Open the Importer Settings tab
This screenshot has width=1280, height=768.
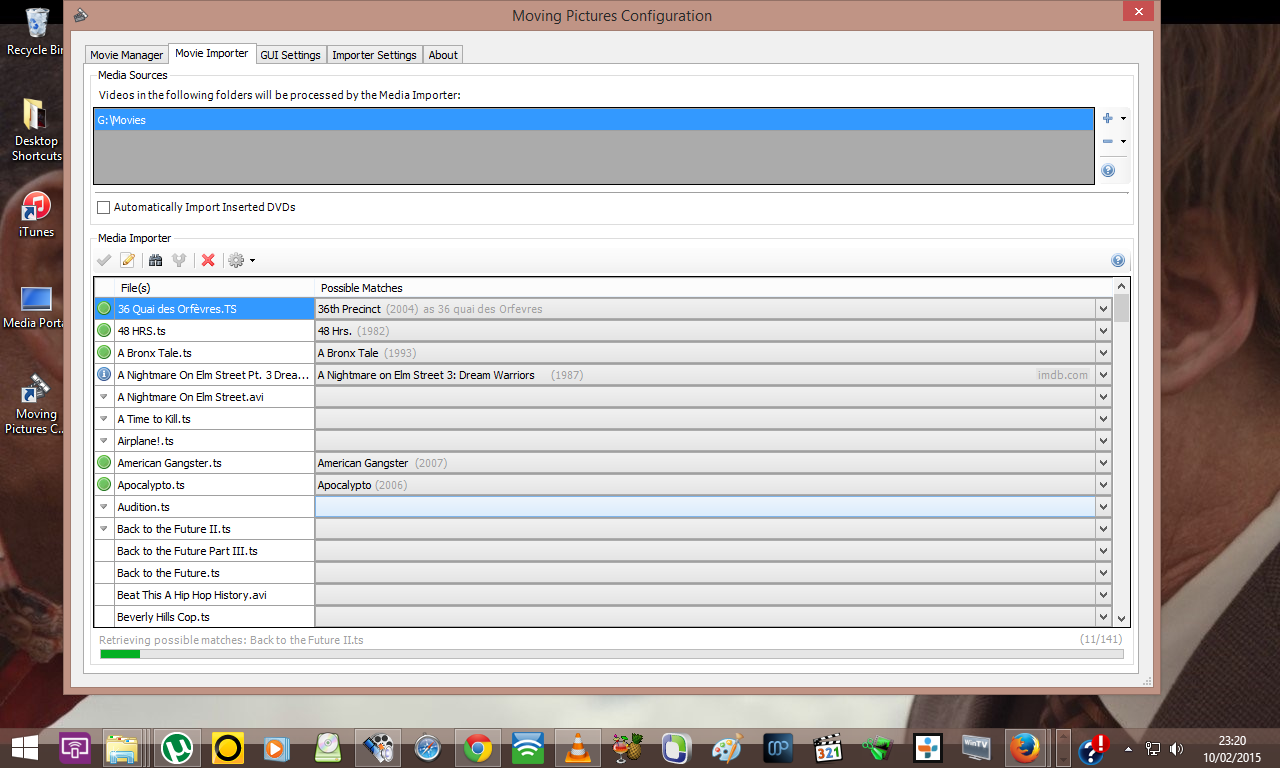coord(375,55)
